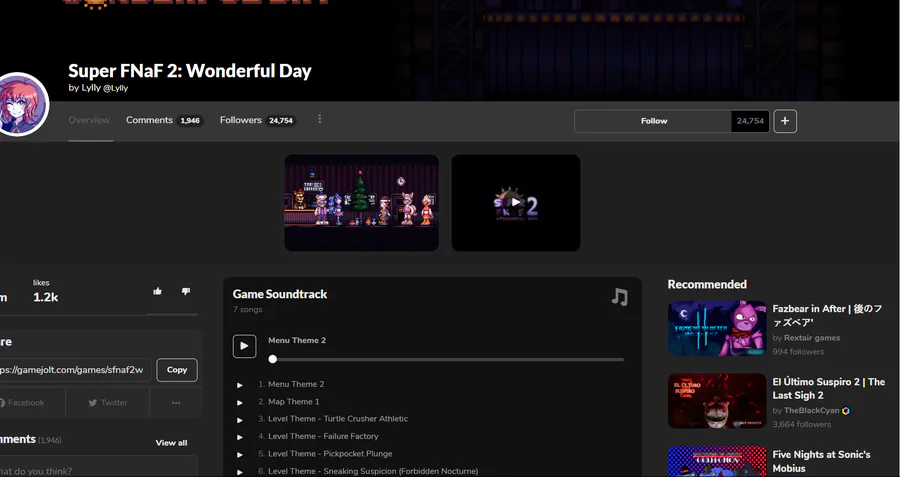Click the soundtrack seek bar track

pyautogui.click(x=446, y=359)
